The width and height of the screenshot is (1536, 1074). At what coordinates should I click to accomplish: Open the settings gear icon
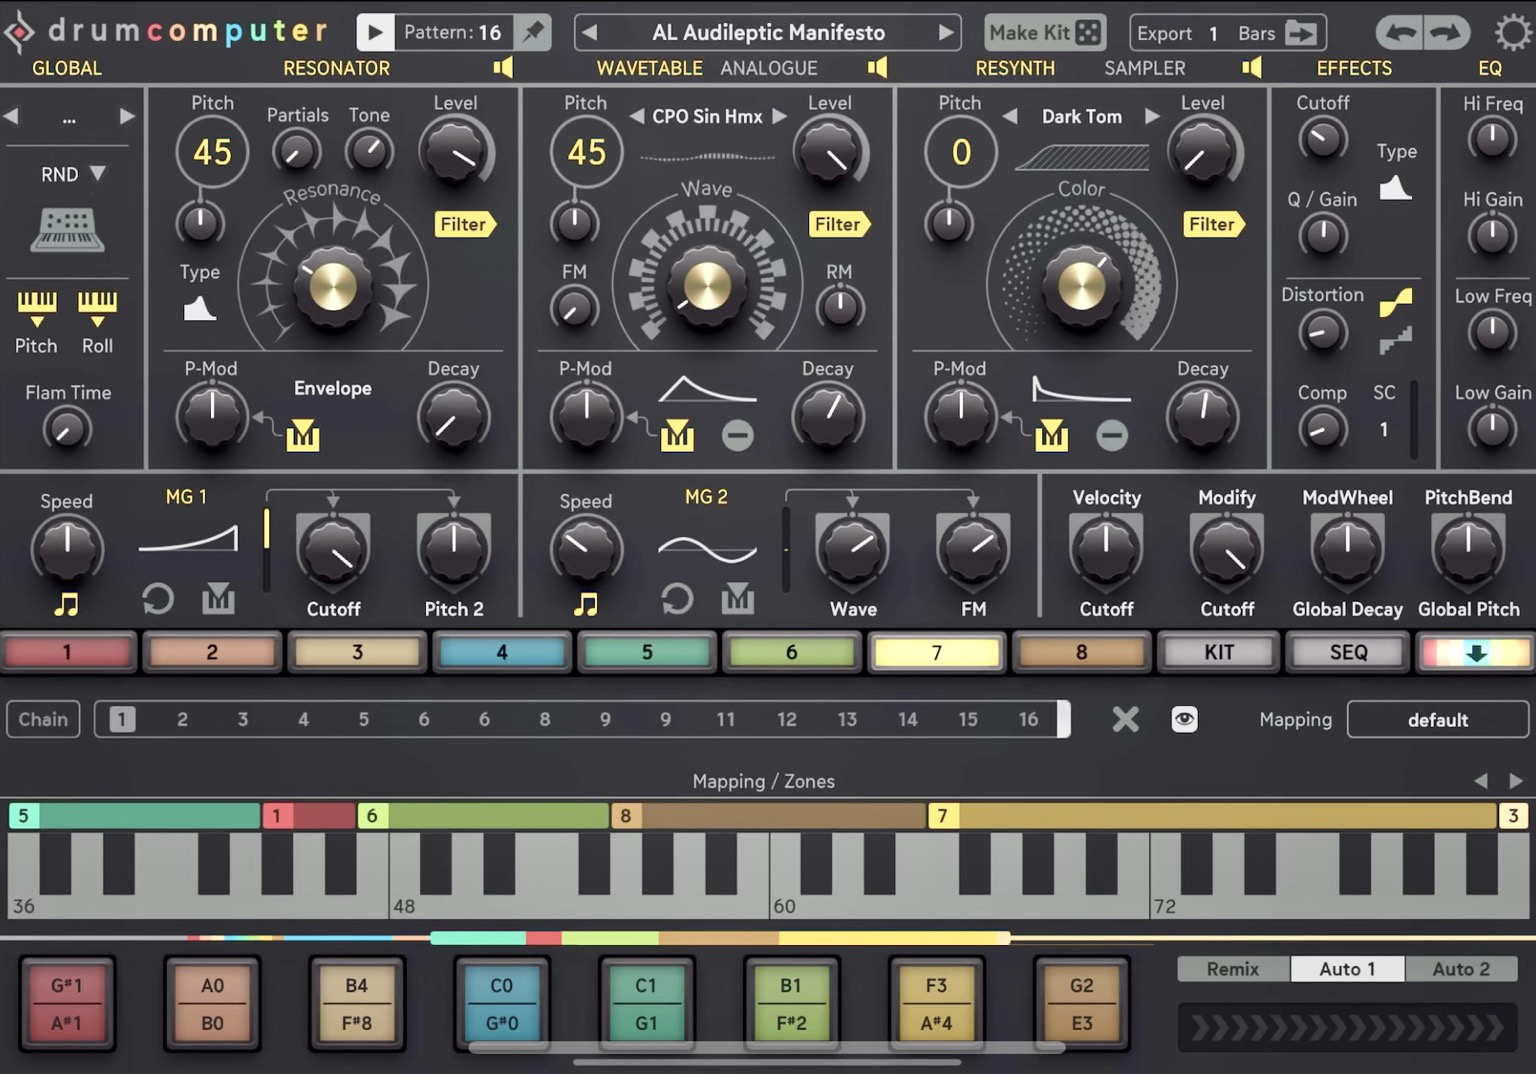click(x=1512, y=33)
